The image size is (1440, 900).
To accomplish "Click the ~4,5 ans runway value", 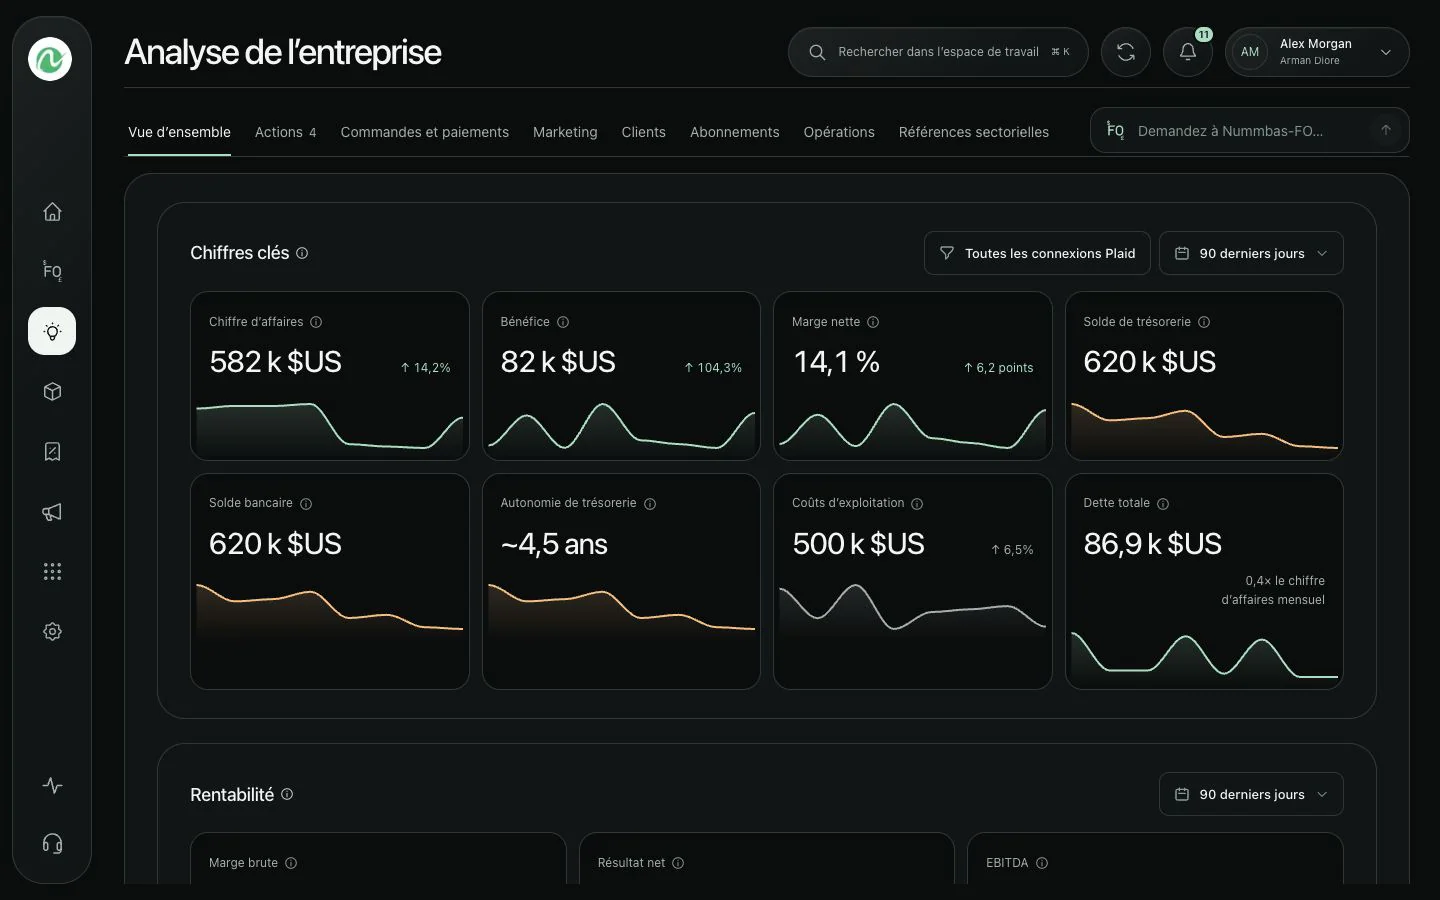I will click(554, 544).
